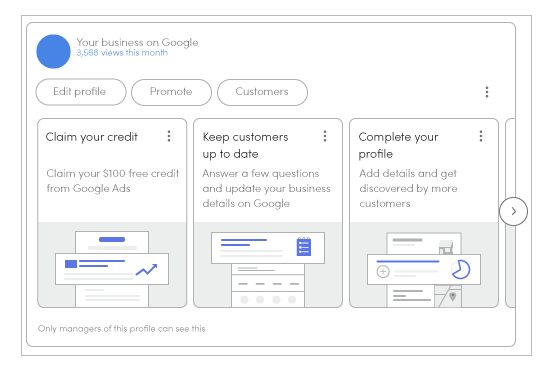Click 'Add details and get discovered' description
The height and width of the screenshot is (371, 553).
point(408,188)
